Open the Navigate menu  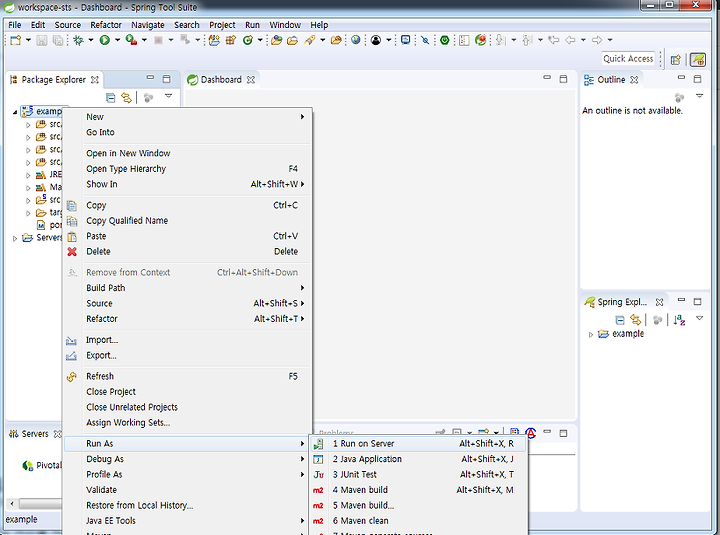(148, 25)
